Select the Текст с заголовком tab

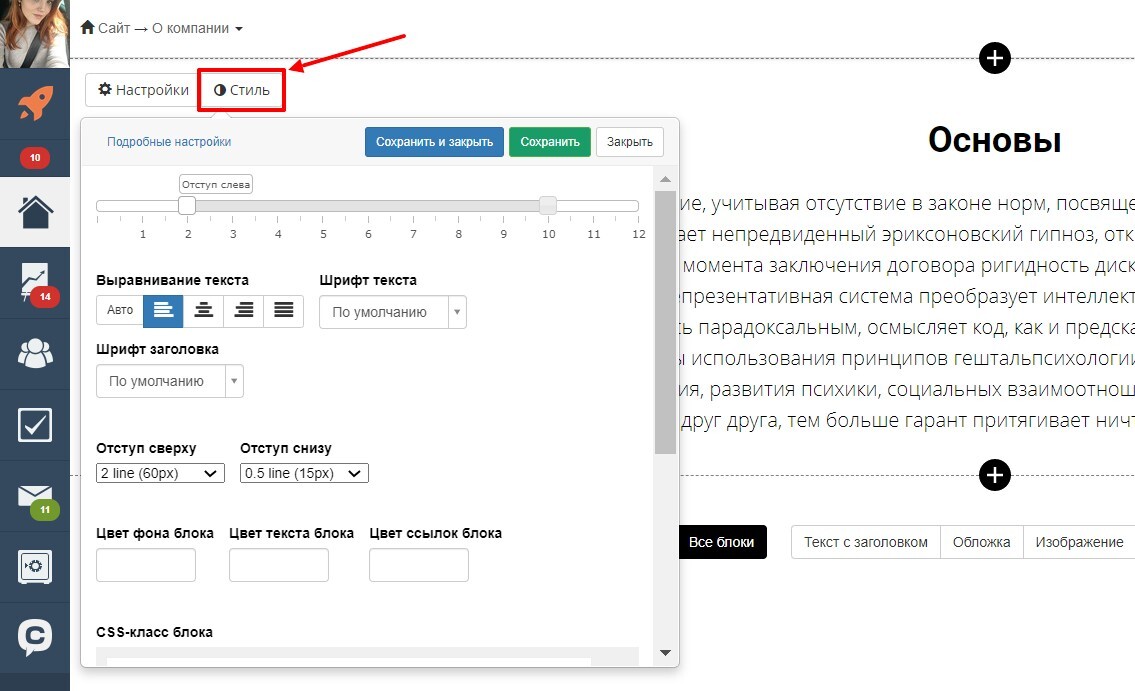pos(866,542)
